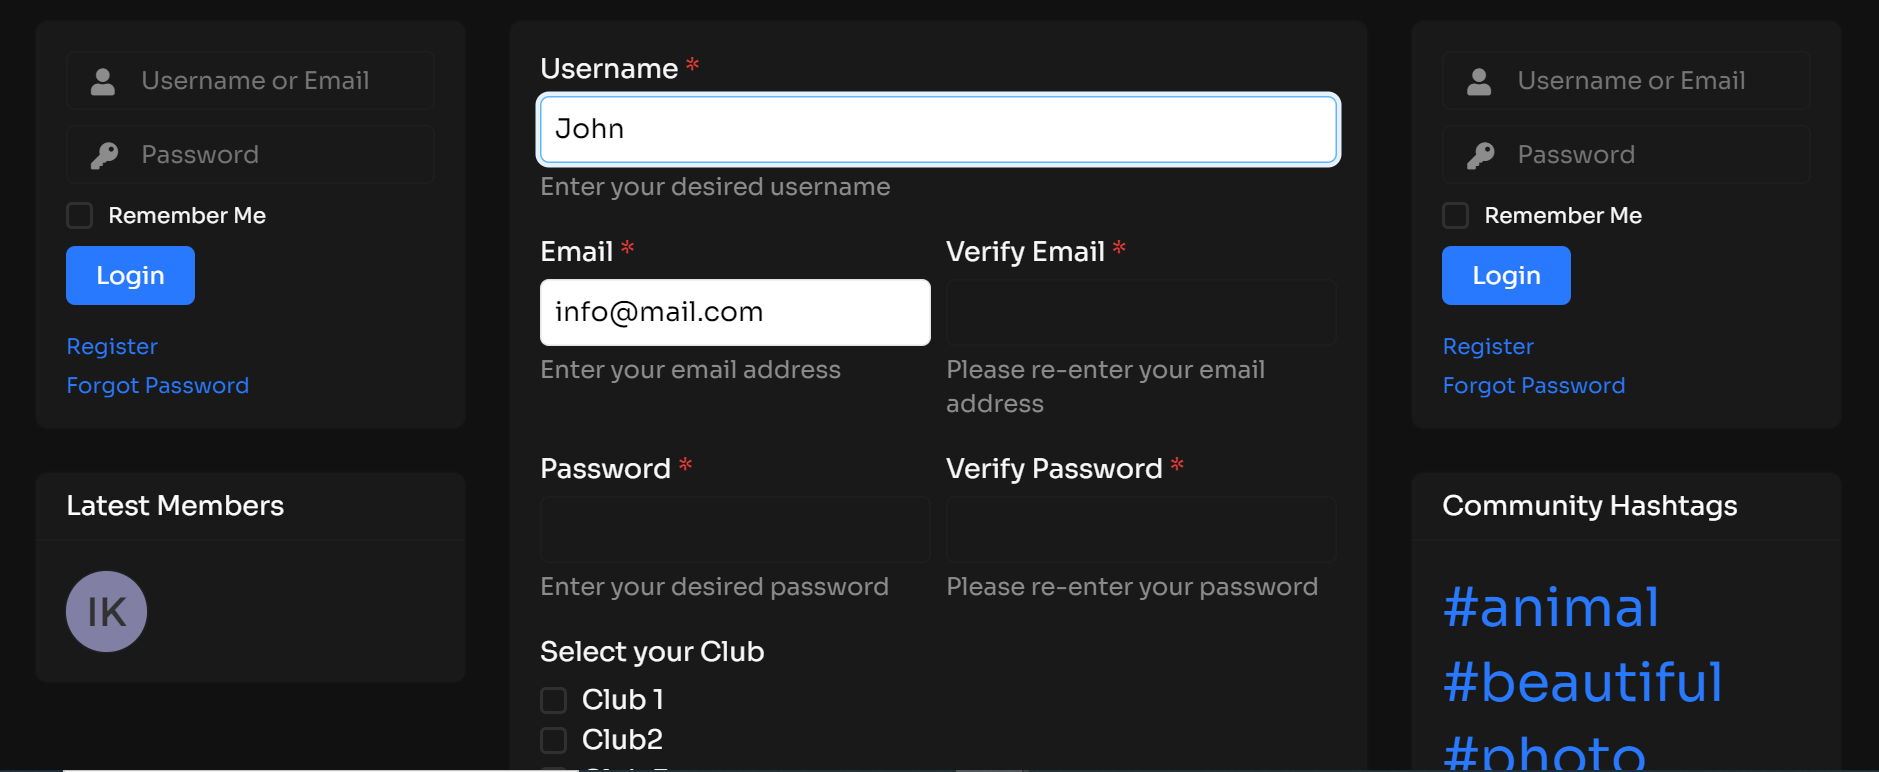Viewport: 1879px width, 772px height.
Task: Click the Email field with info@mail.com
Action: pos(735,312)
